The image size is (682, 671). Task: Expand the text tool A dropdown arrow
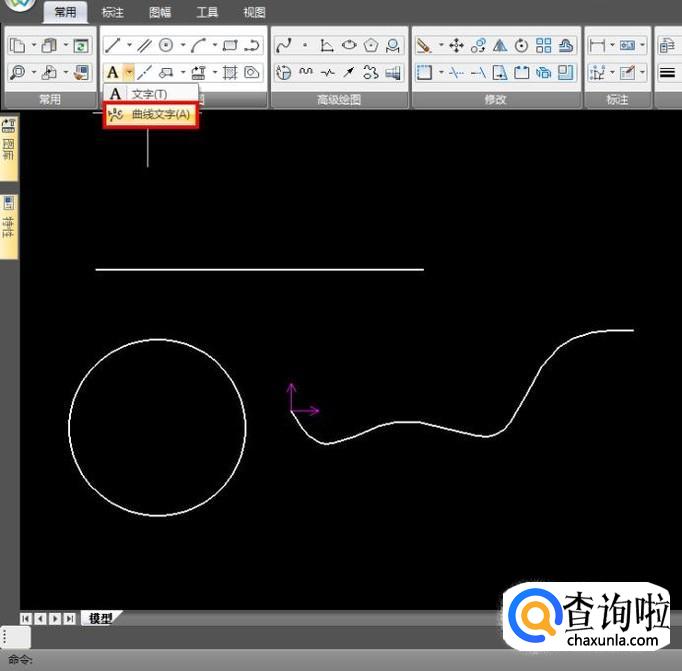[x=129, y=73]
